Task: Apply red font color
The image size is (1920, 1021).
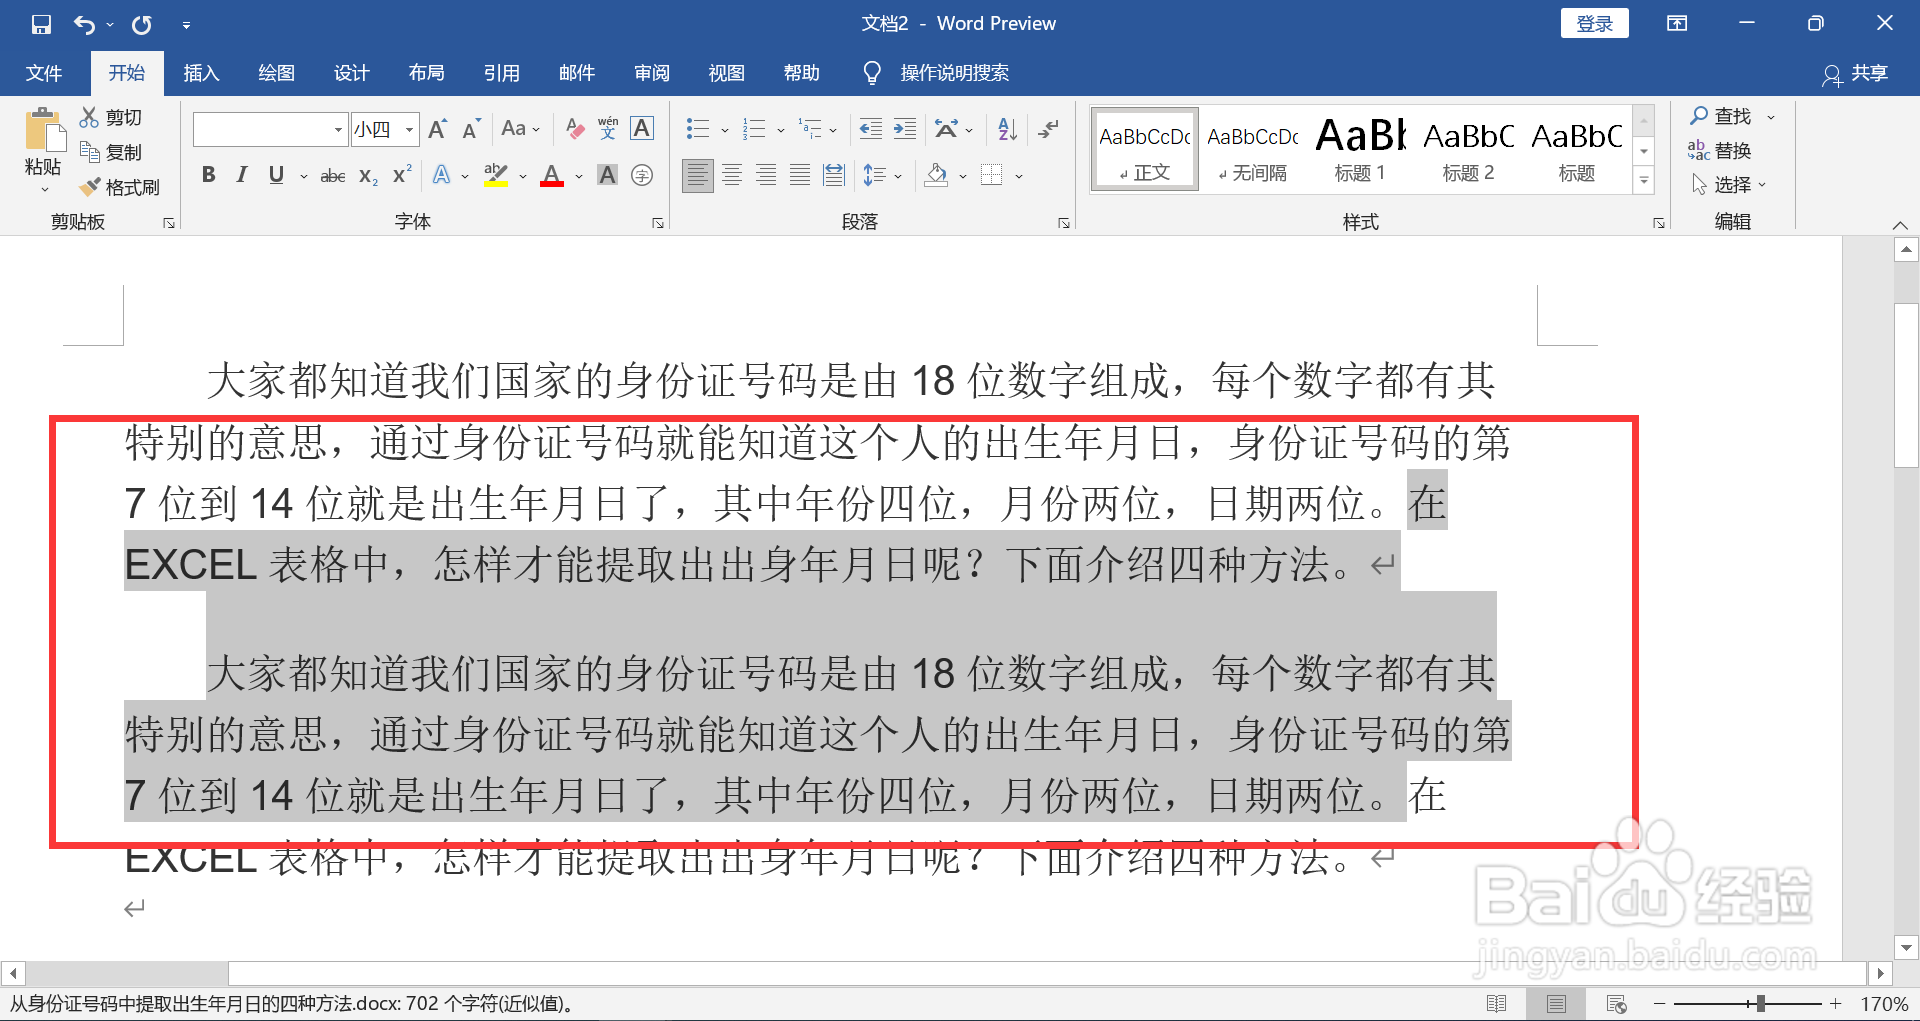Action: 552,176
